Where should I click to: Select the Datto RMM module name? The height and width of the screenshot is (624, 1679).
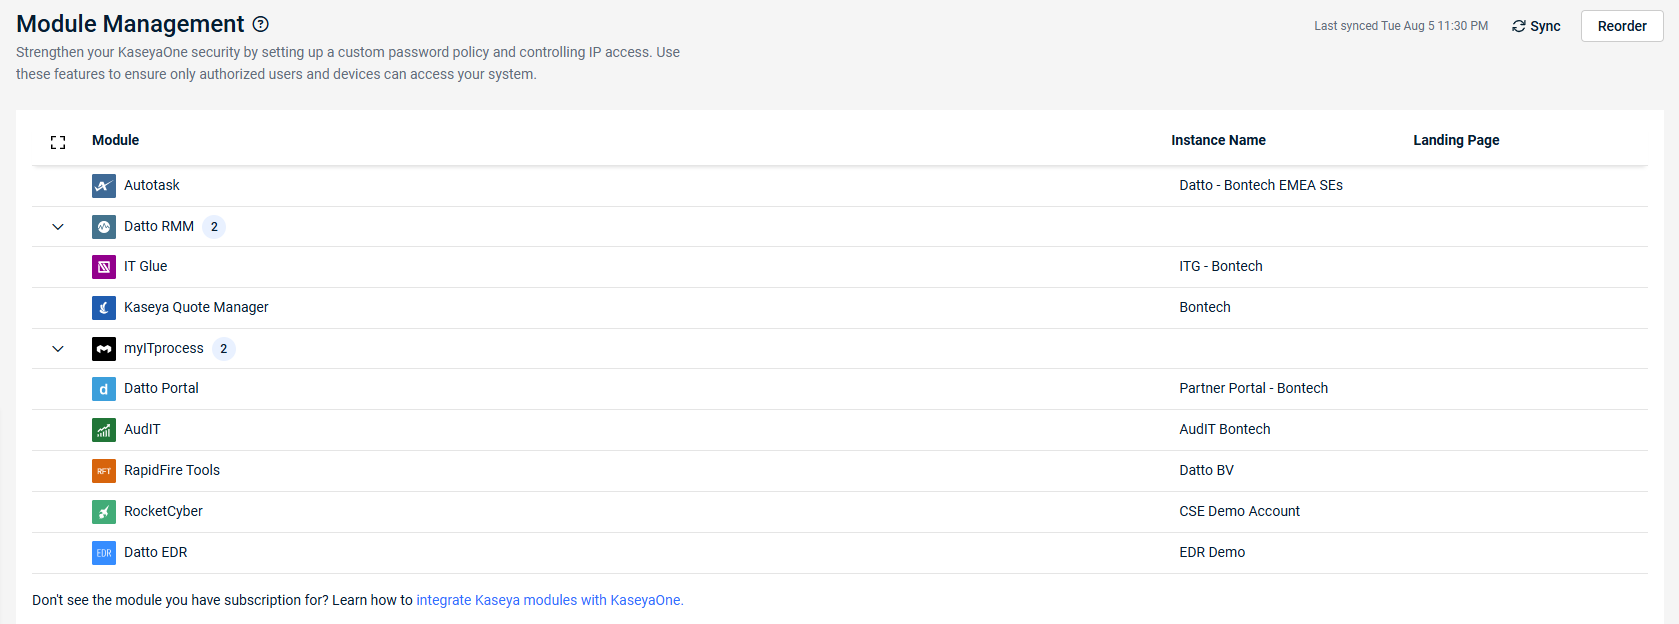click(x=159, y=226)
